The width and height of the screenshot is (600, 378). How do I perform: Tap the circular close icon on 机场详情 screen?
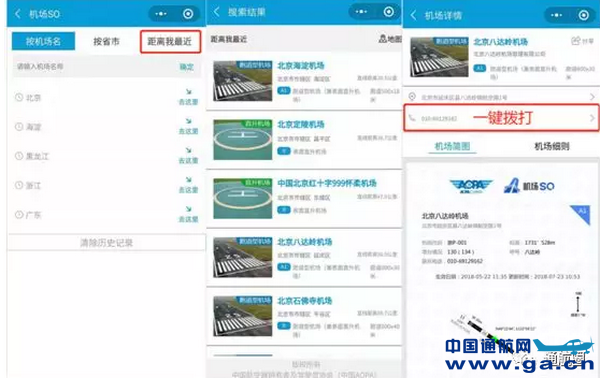(x=583, y=15)
